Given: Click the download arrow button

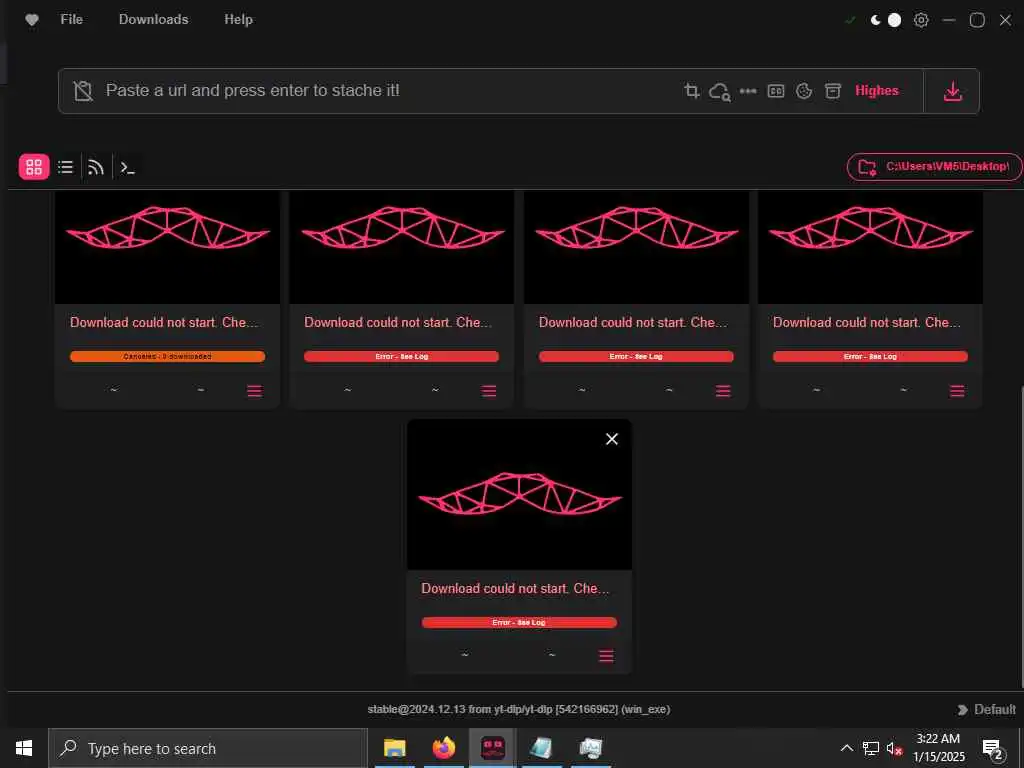Looking at the screenshot, I should coord(953,91).
